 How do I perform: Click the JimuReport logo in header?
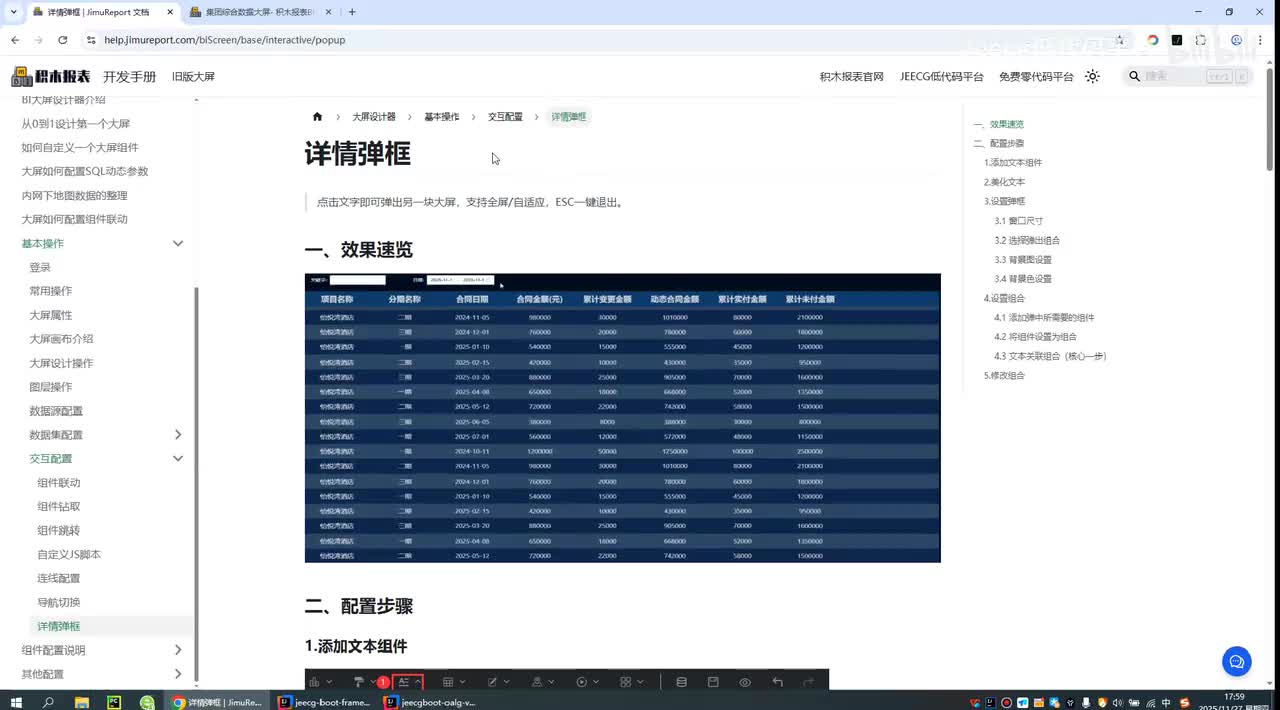pyautogui.click(x=51, y=76)
